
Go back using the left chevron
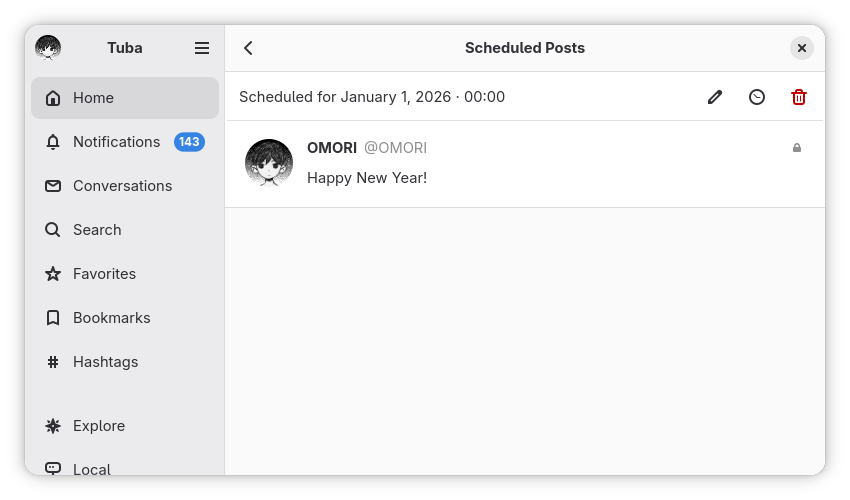click(249, 48)
